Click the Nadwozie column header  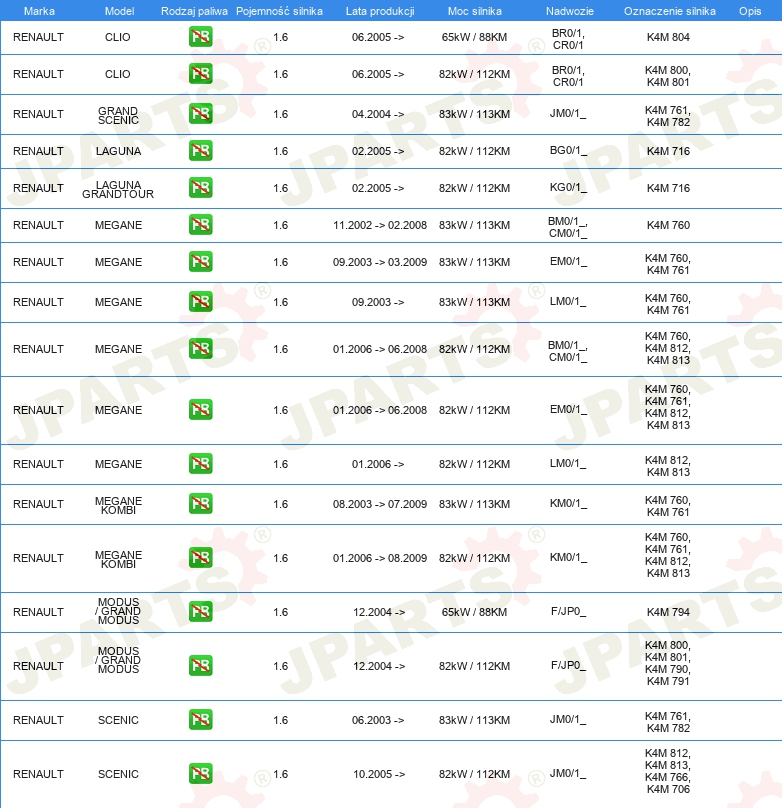click(x=570, y=11)
